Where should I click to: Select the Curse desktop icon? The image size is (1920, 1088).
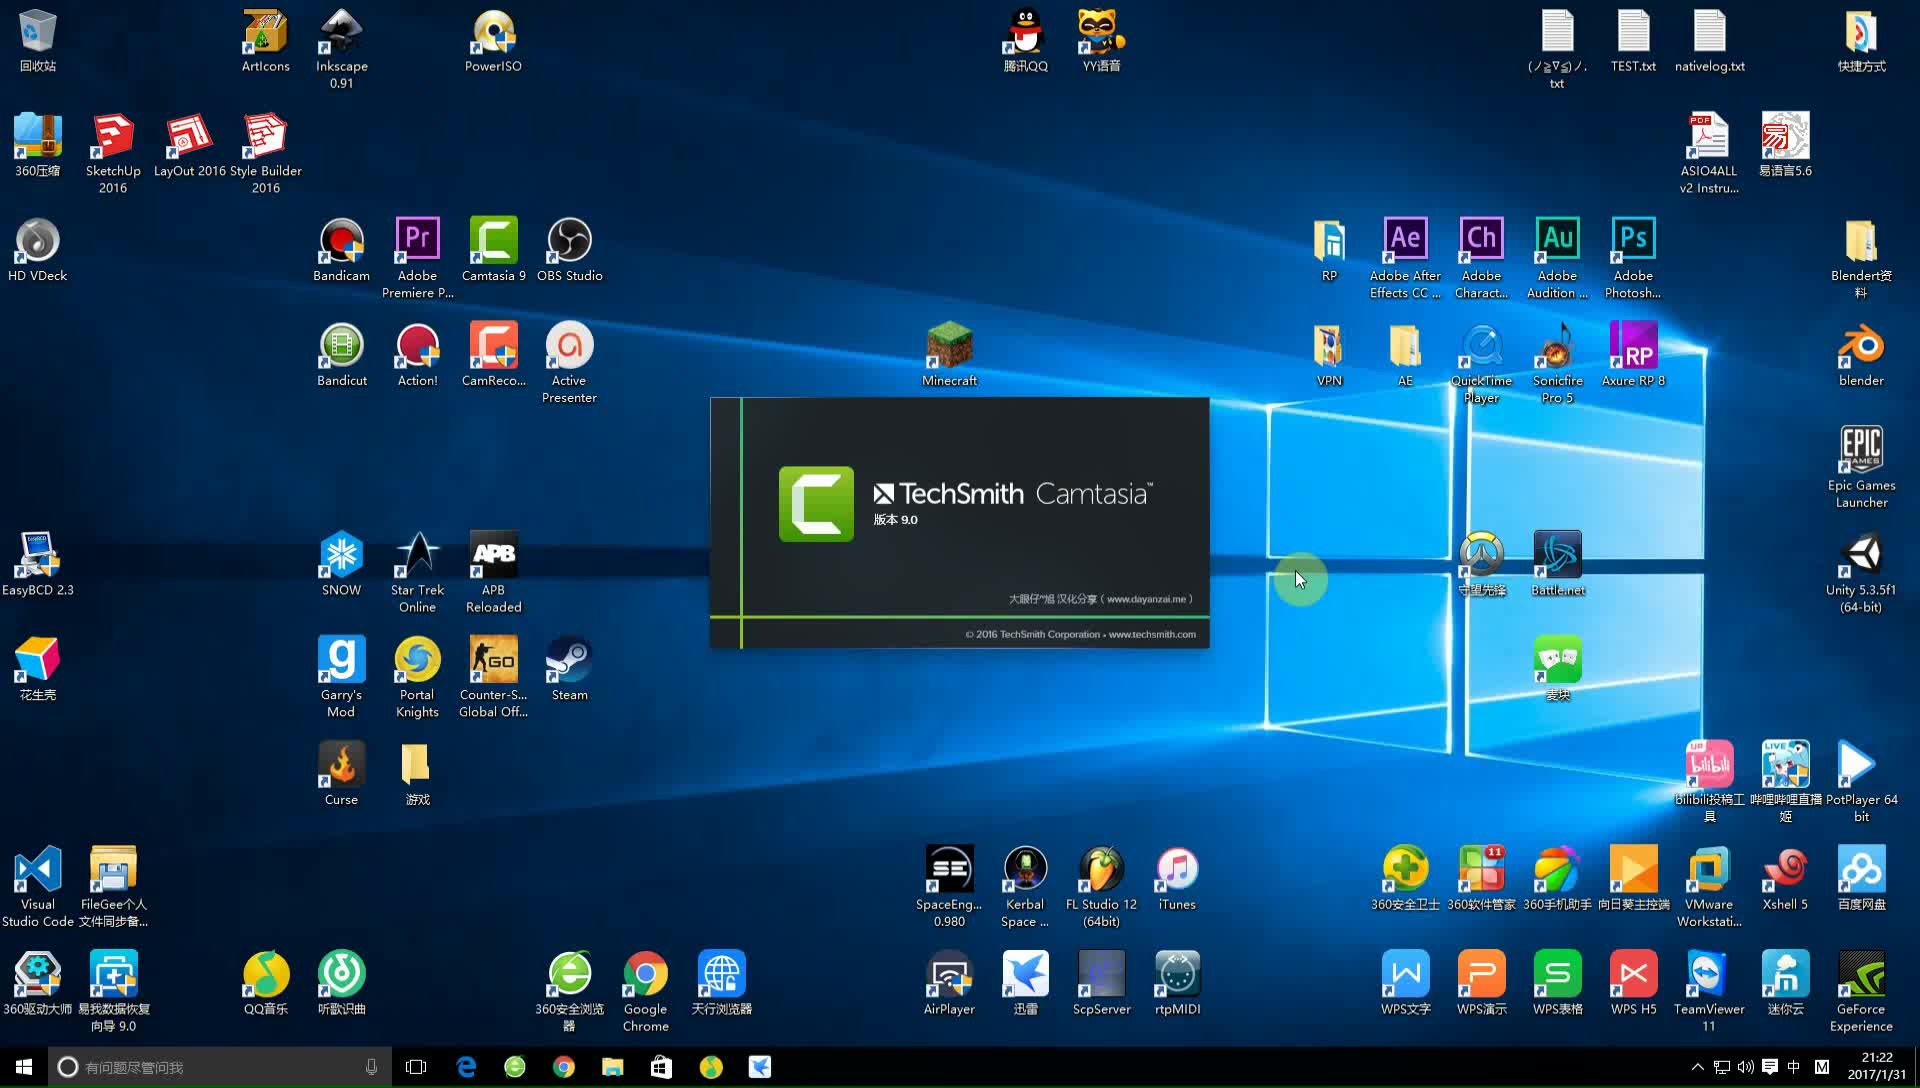(x=341, y=774)
